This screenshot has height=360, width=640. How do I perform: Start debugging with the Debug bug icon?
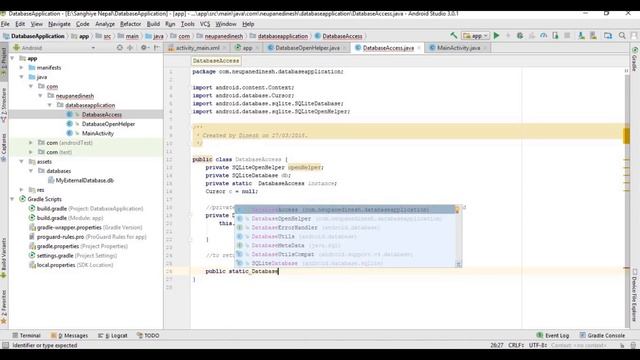[x=520, y=36]
